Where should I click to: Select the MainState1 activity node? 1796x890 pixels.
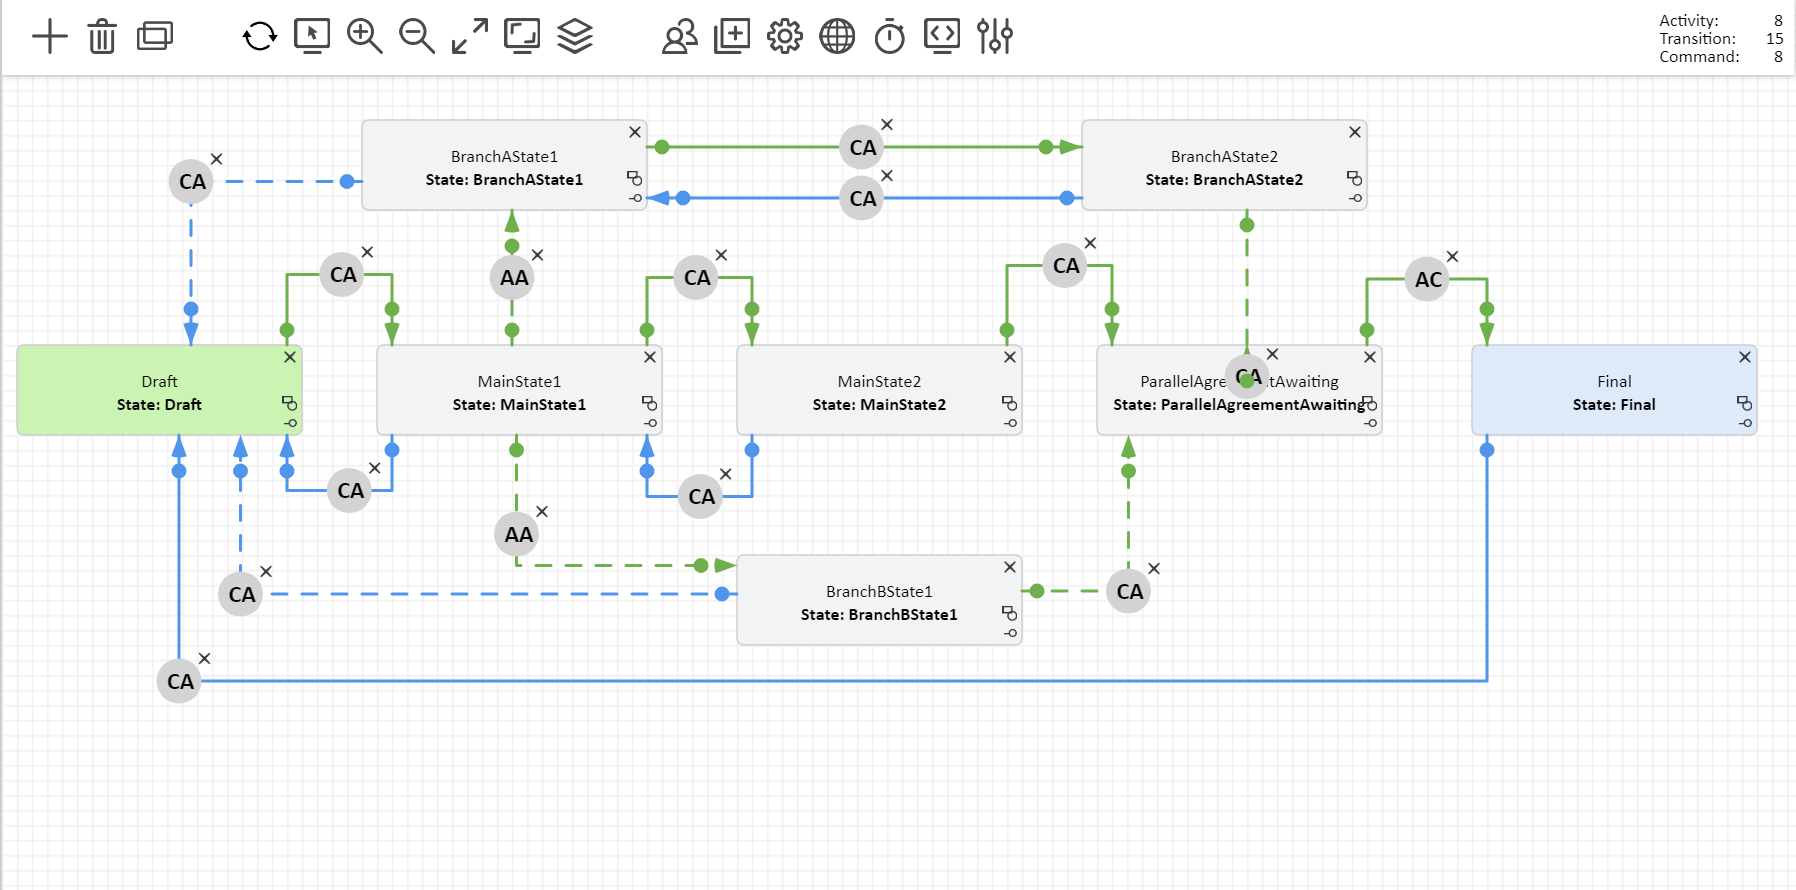point(519,391)
